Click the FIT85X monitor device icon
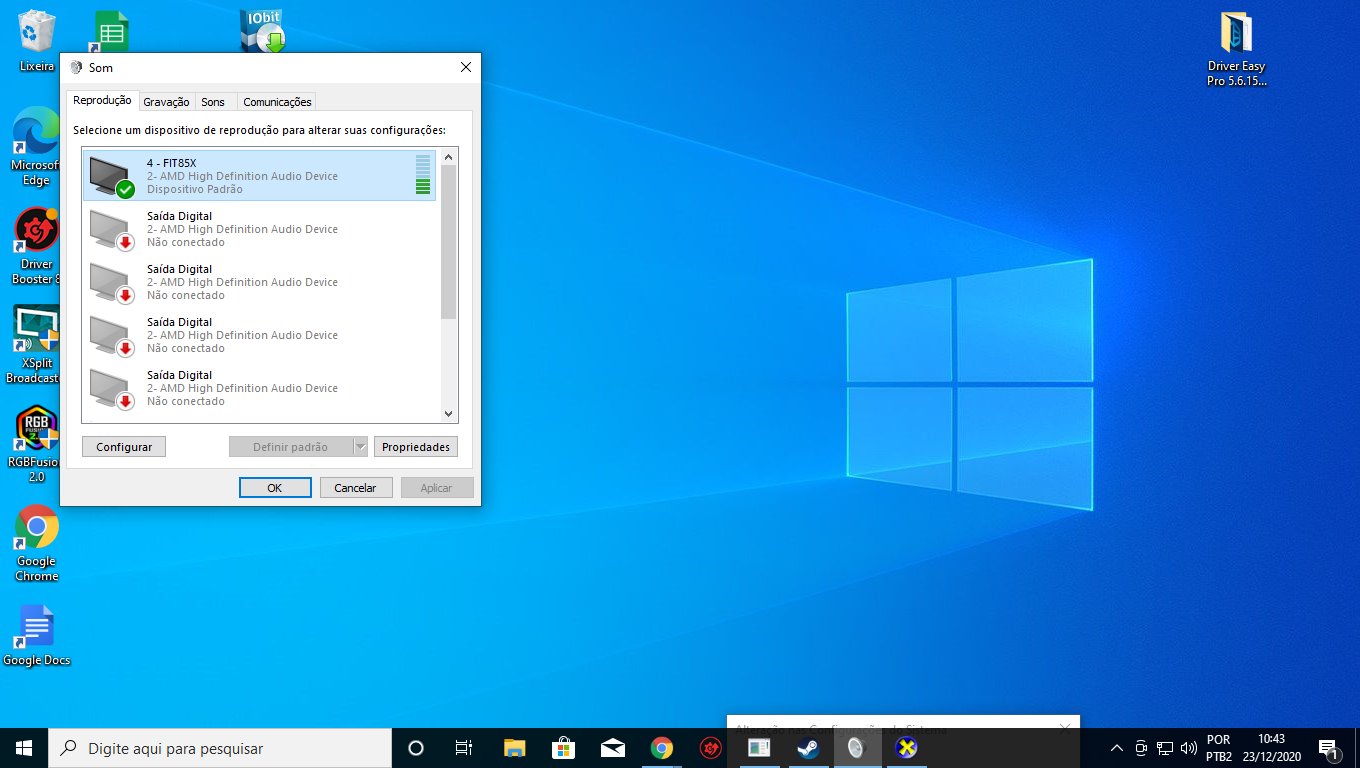The image size is (1360, 768). click(111, 177)
